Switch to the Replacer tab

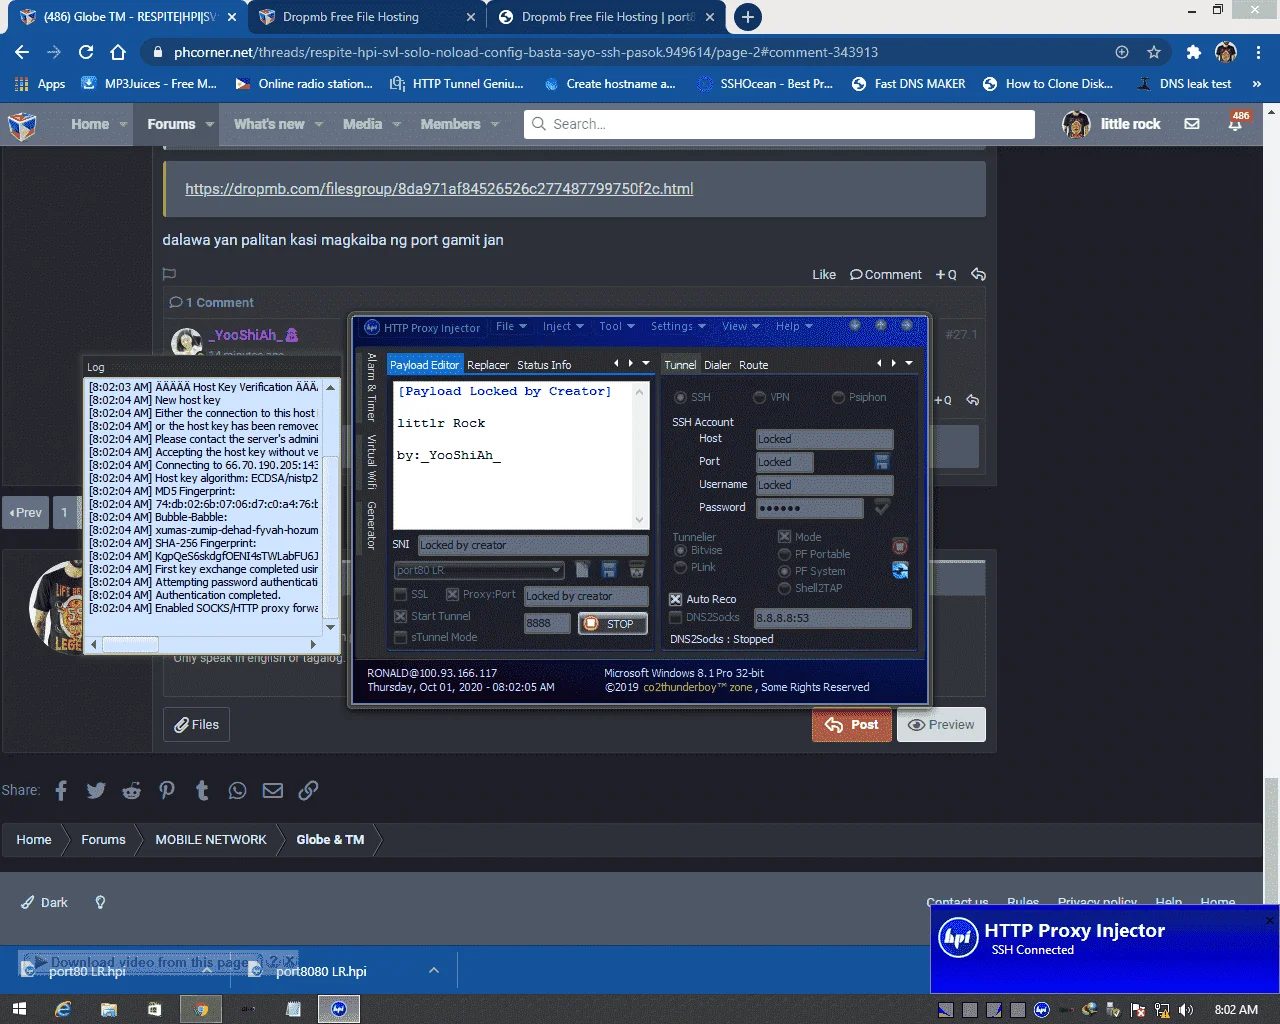click(488, 365)
